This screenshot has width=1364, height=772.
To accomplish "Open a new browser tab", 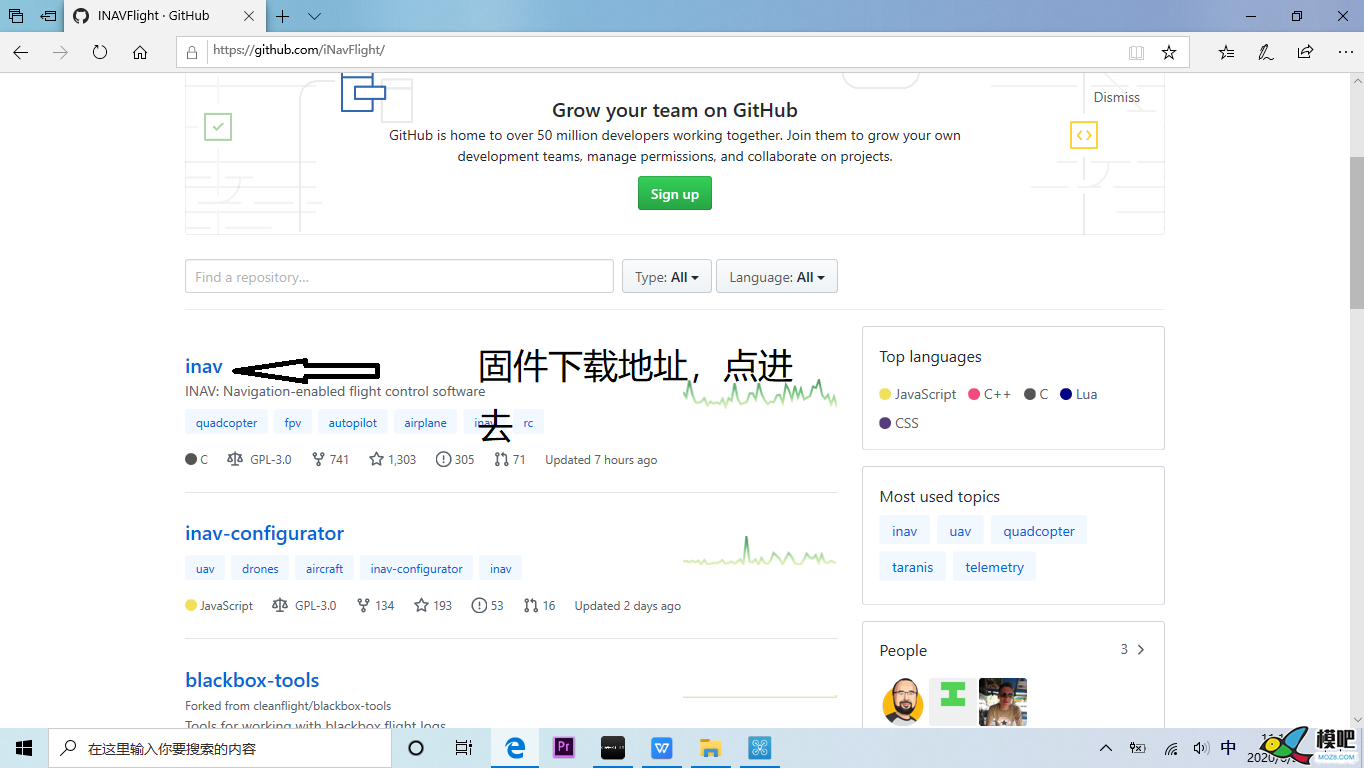I will [x=283, y=16].
